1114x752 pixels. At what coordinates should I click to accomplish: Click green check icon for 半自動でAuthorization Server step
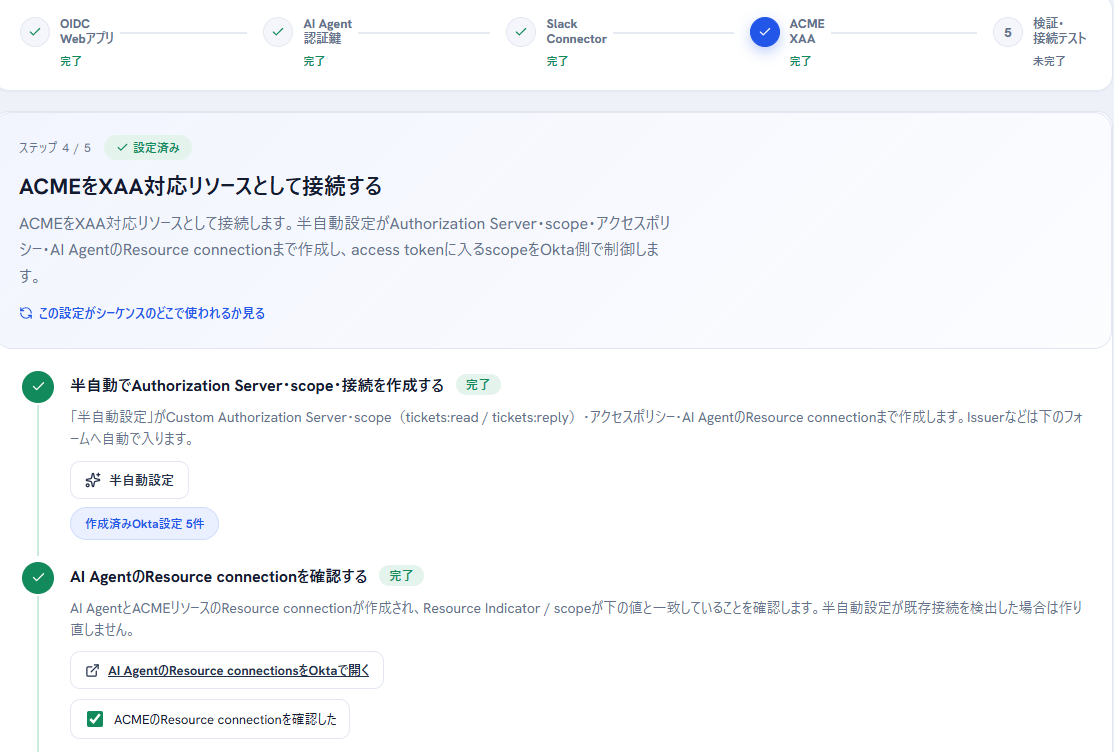pos(38,387)
